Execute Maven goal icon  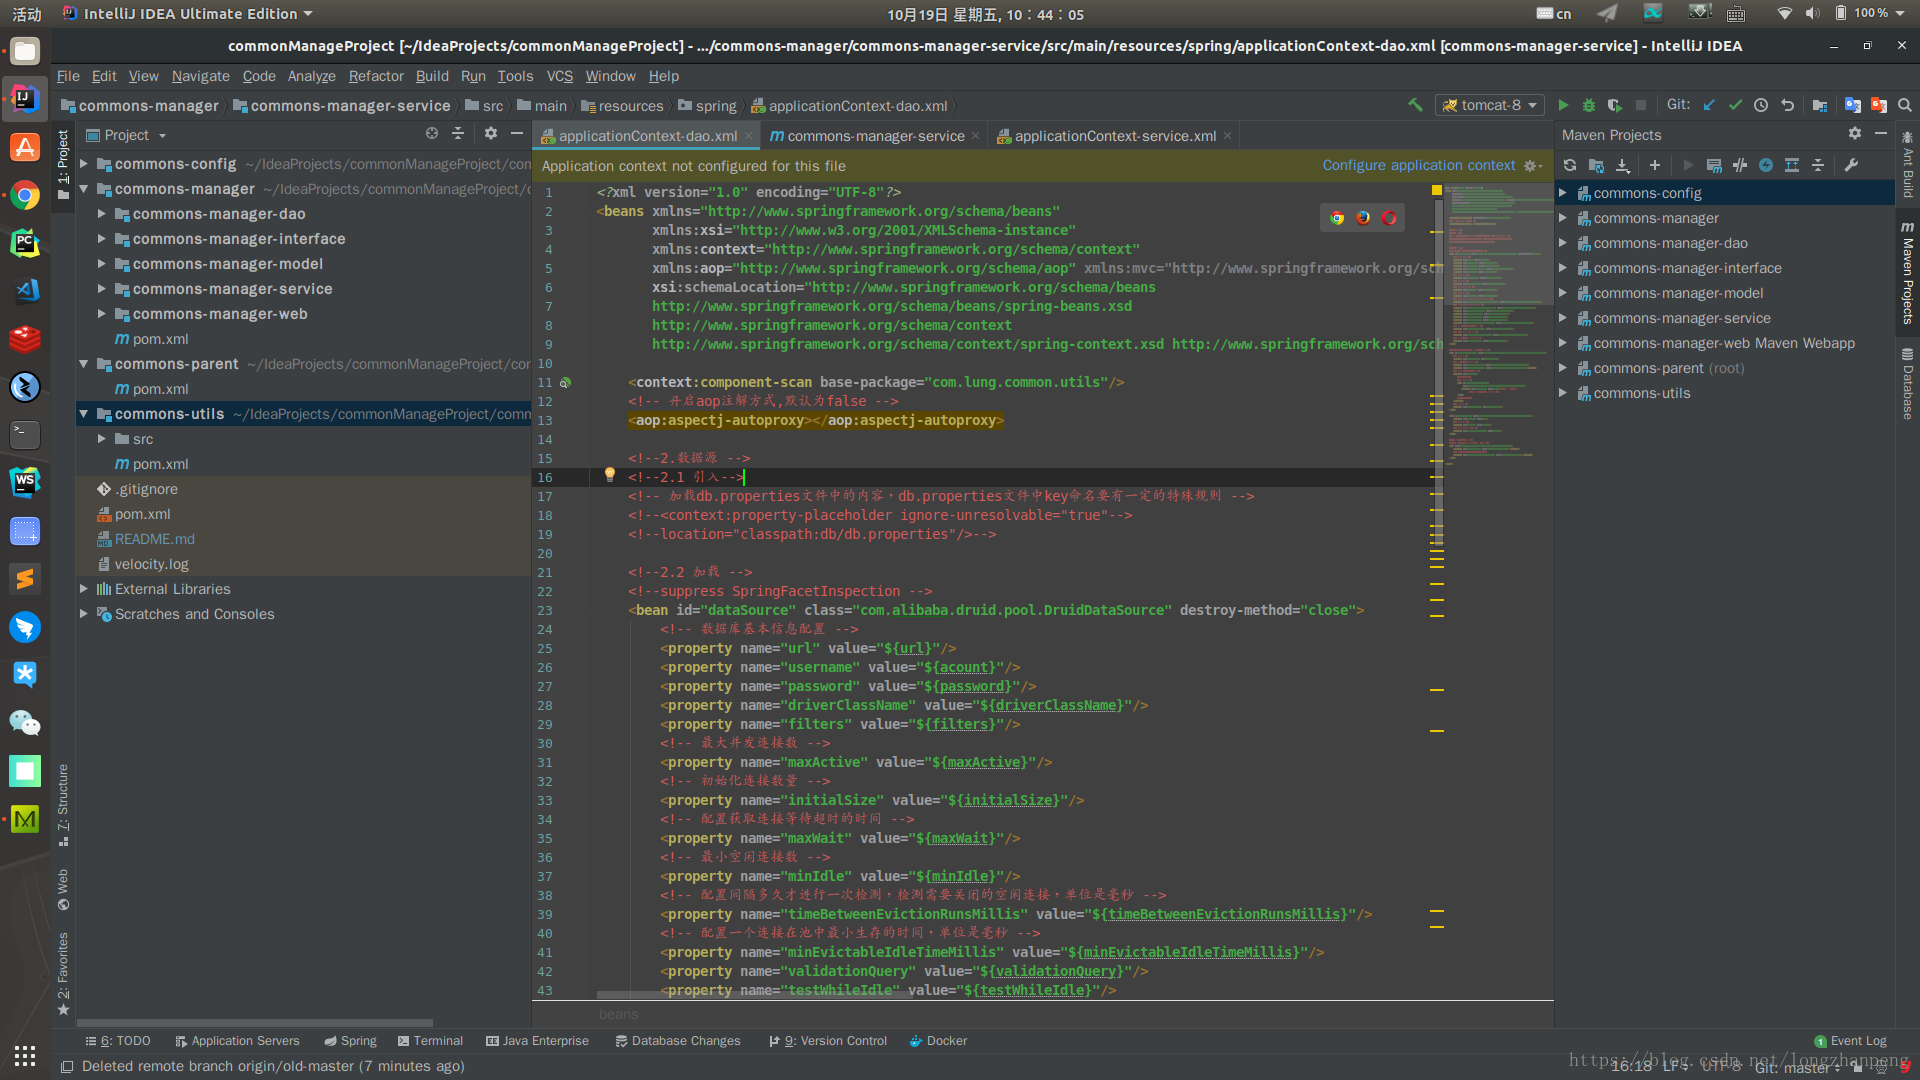click(1714, 165)
